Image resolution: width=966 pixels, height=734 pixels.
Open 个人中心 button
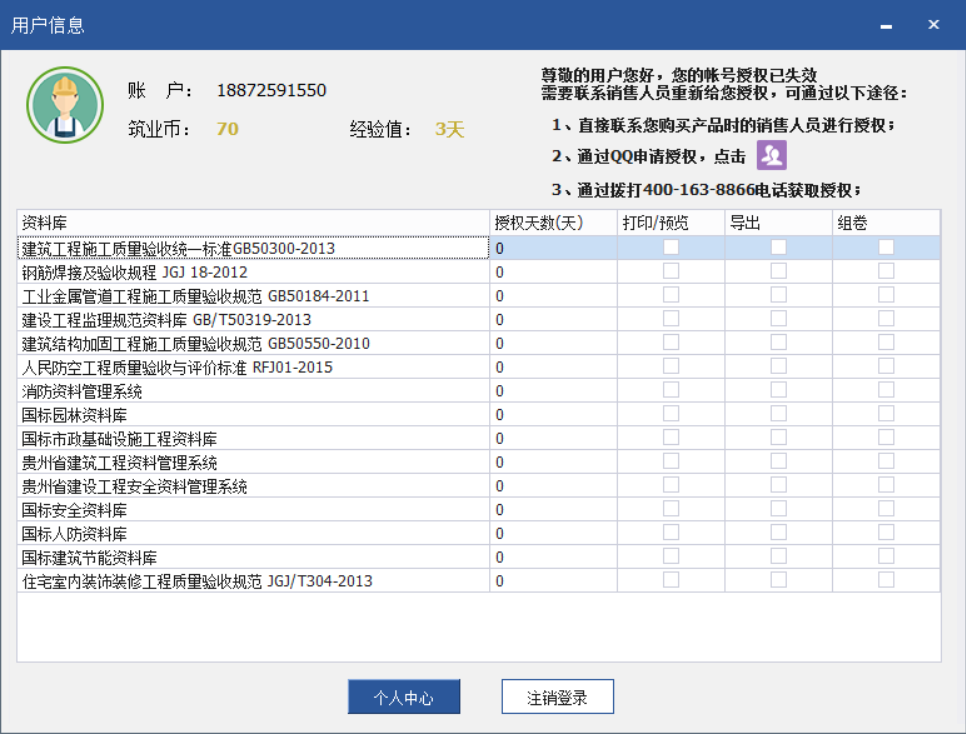click(404, 698)
